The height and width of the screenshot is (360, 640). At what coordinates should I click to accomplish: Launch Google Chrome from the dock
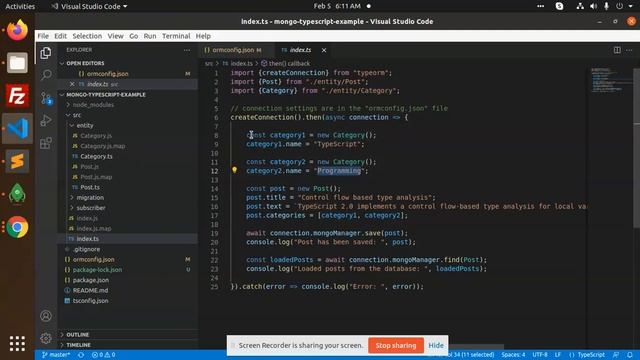(17, 227)
